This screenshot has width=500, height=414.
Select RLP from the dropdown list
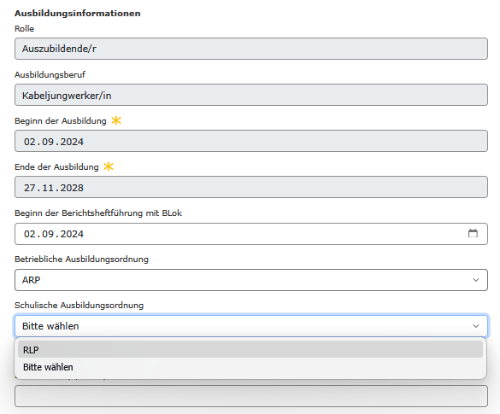tap(250, 350)
